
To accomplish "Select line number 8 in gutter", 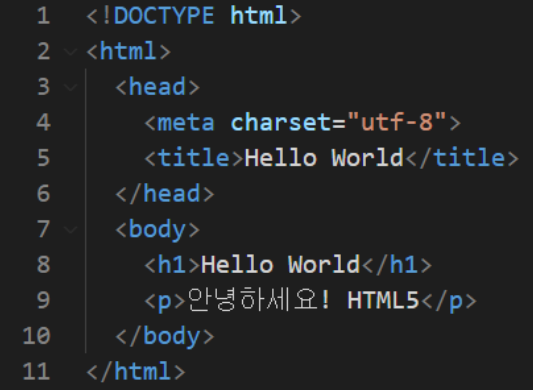I will [44, 265].
